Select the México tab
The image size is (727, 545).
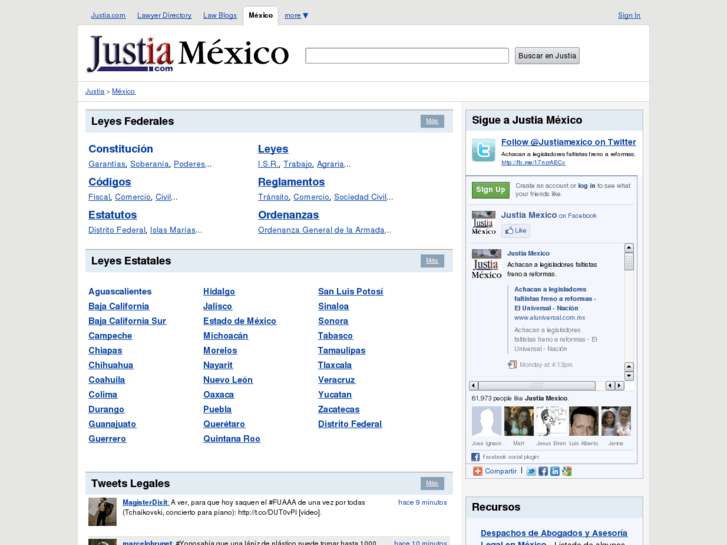tap(261, 15)
